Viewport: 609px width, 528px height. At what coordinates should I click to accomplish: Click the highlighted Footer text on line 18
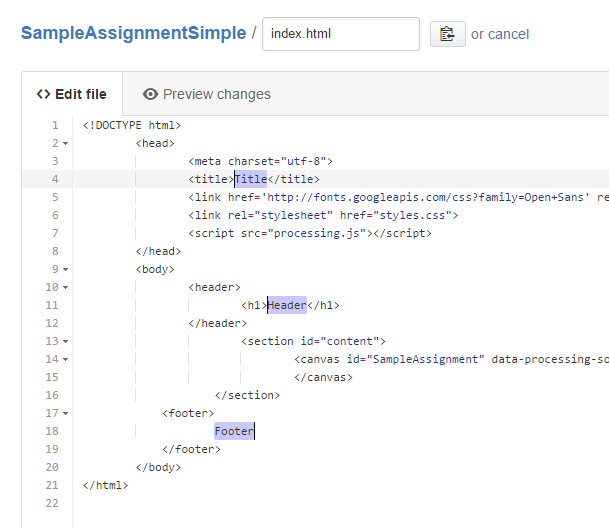pos(234,431)
